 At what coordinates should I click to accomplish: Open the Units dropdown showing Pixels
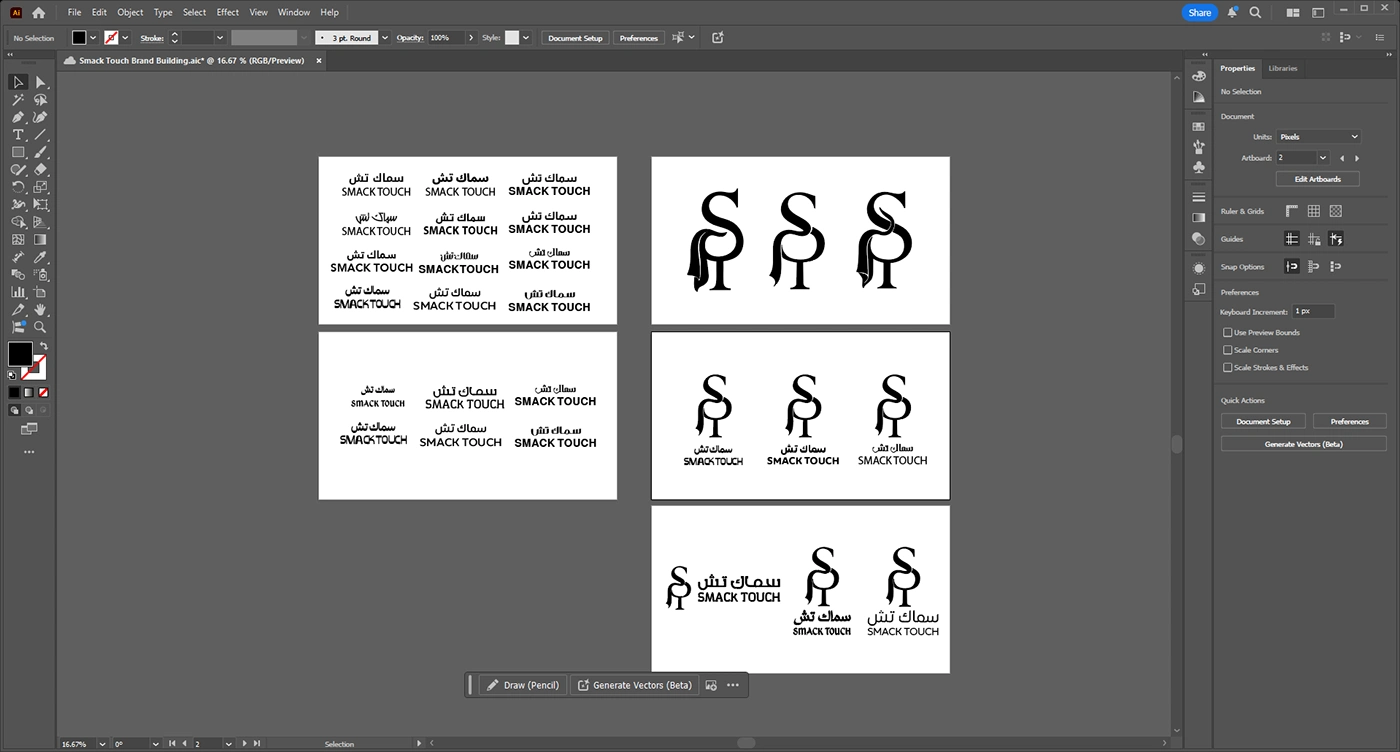tap(1318, 137)
